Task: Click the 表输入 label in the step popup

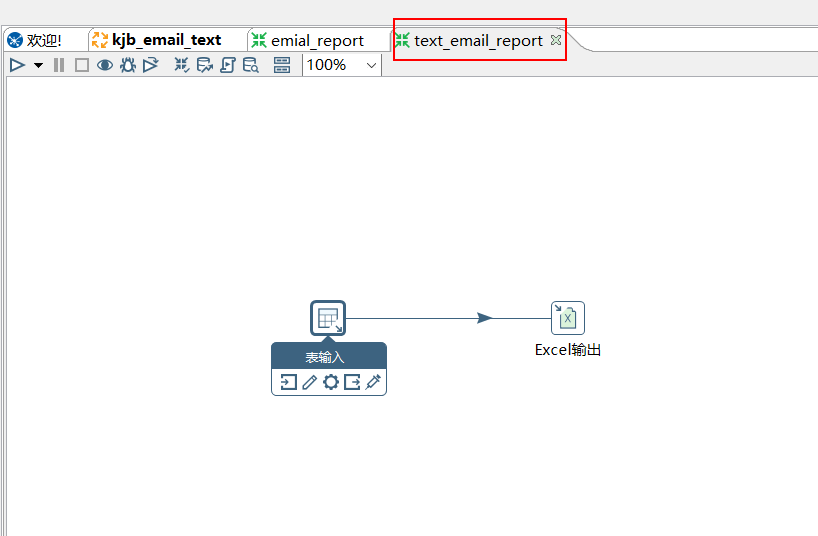Action: (x=324, y=358)
